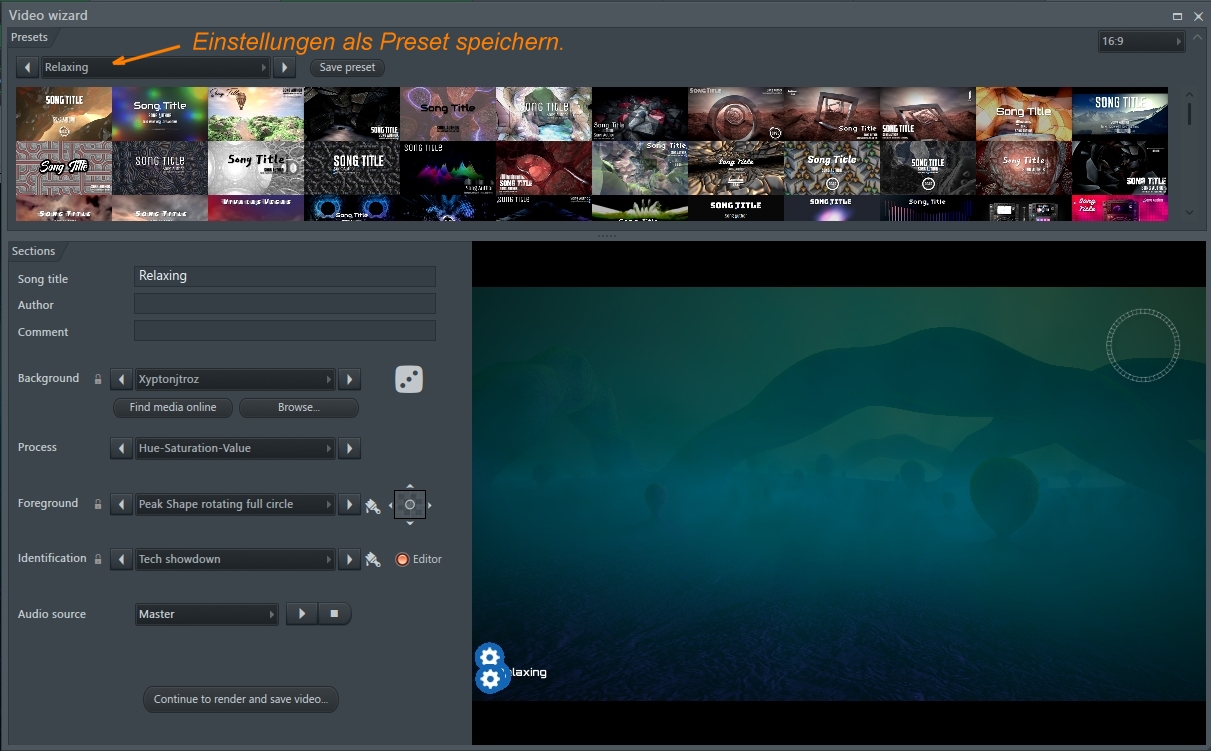Open the Tech showdown identification dropdown
The image size is (1211, 751).
[234, 559]
